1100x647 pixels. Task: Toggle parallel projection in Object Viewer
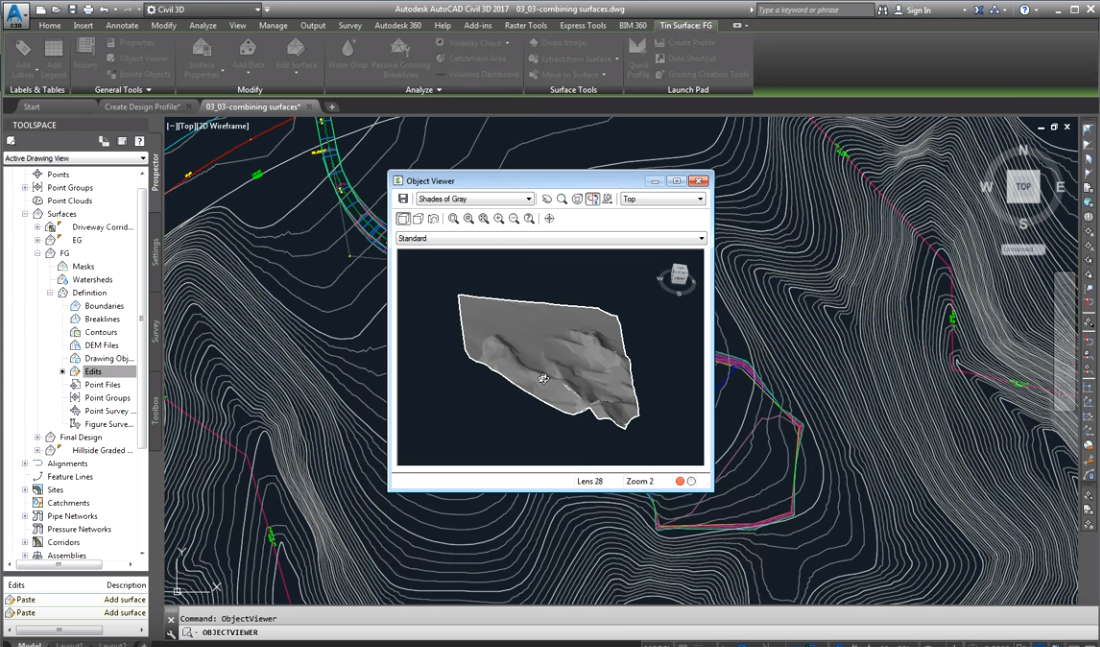(403, 219)
